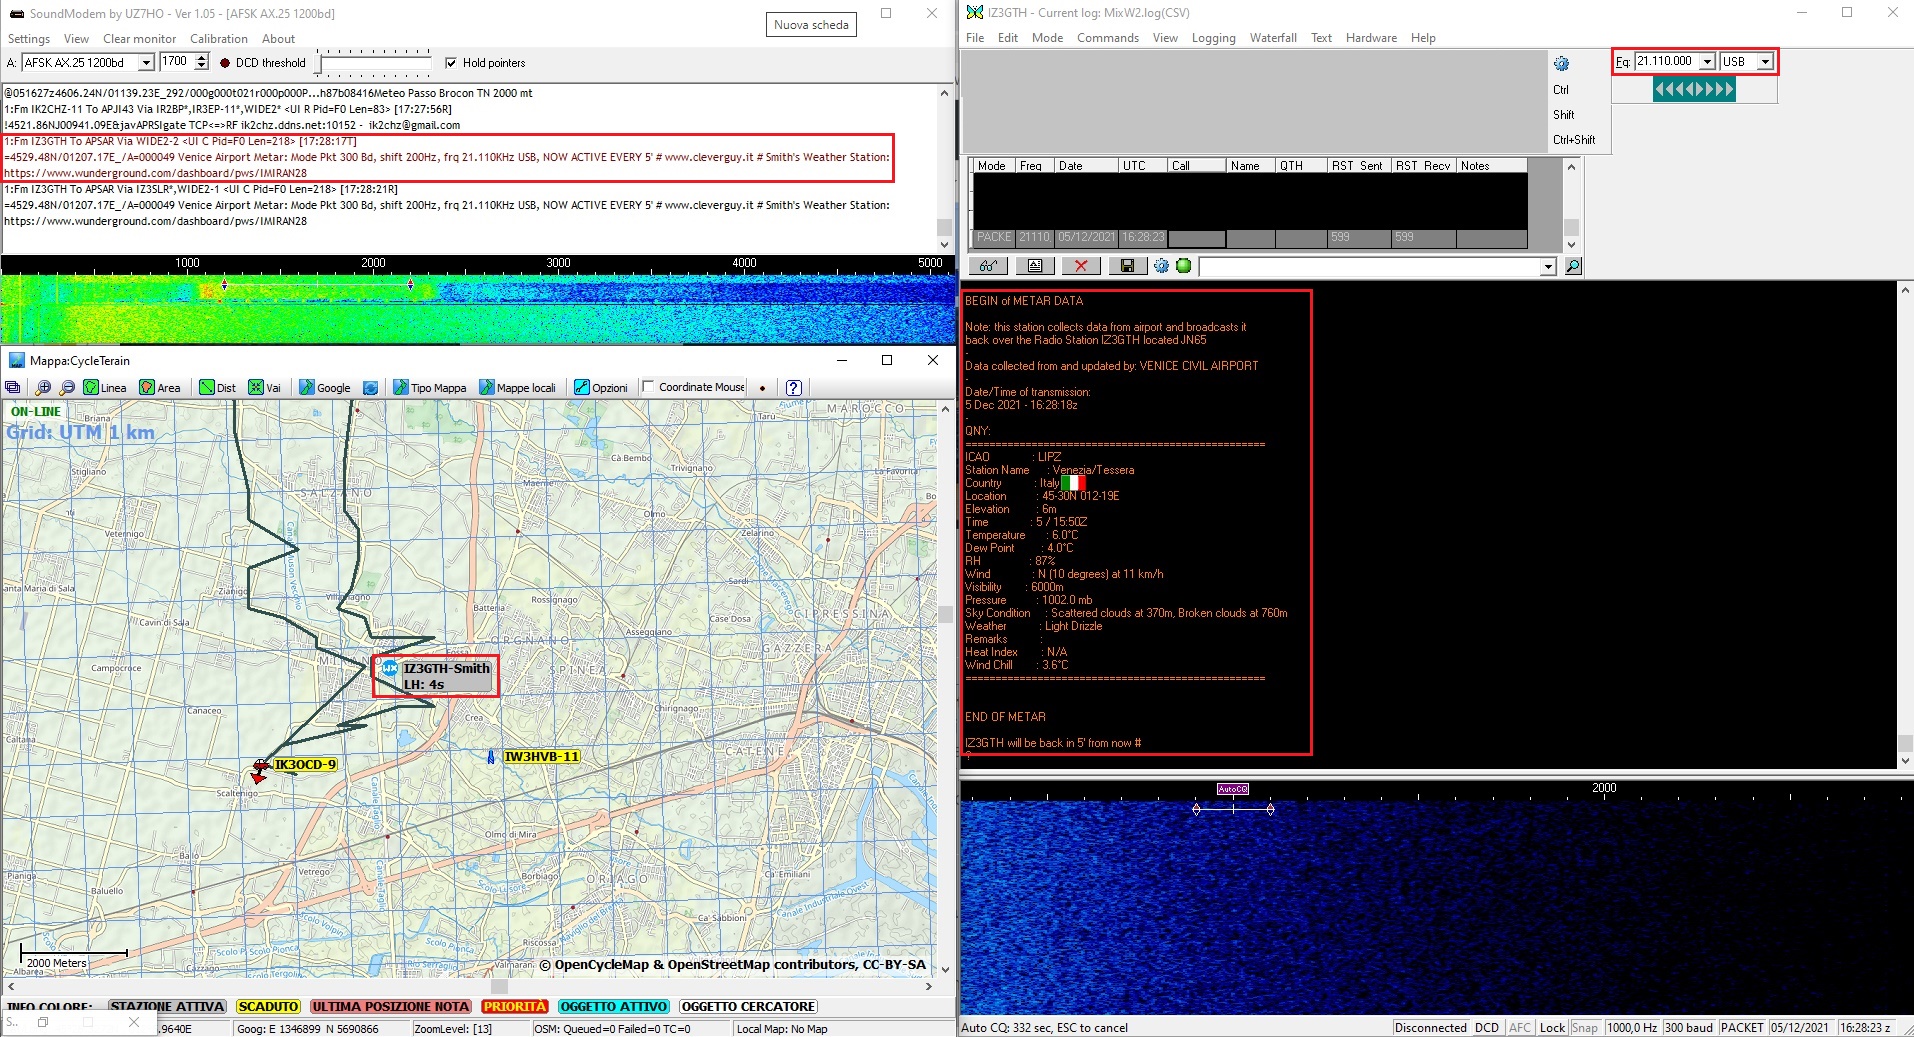This screenshot has height=1037, width=1914.
Task: Click the left pointer on SoundModem waterfall
Action: pyautogui.click(x=224, y=285)
